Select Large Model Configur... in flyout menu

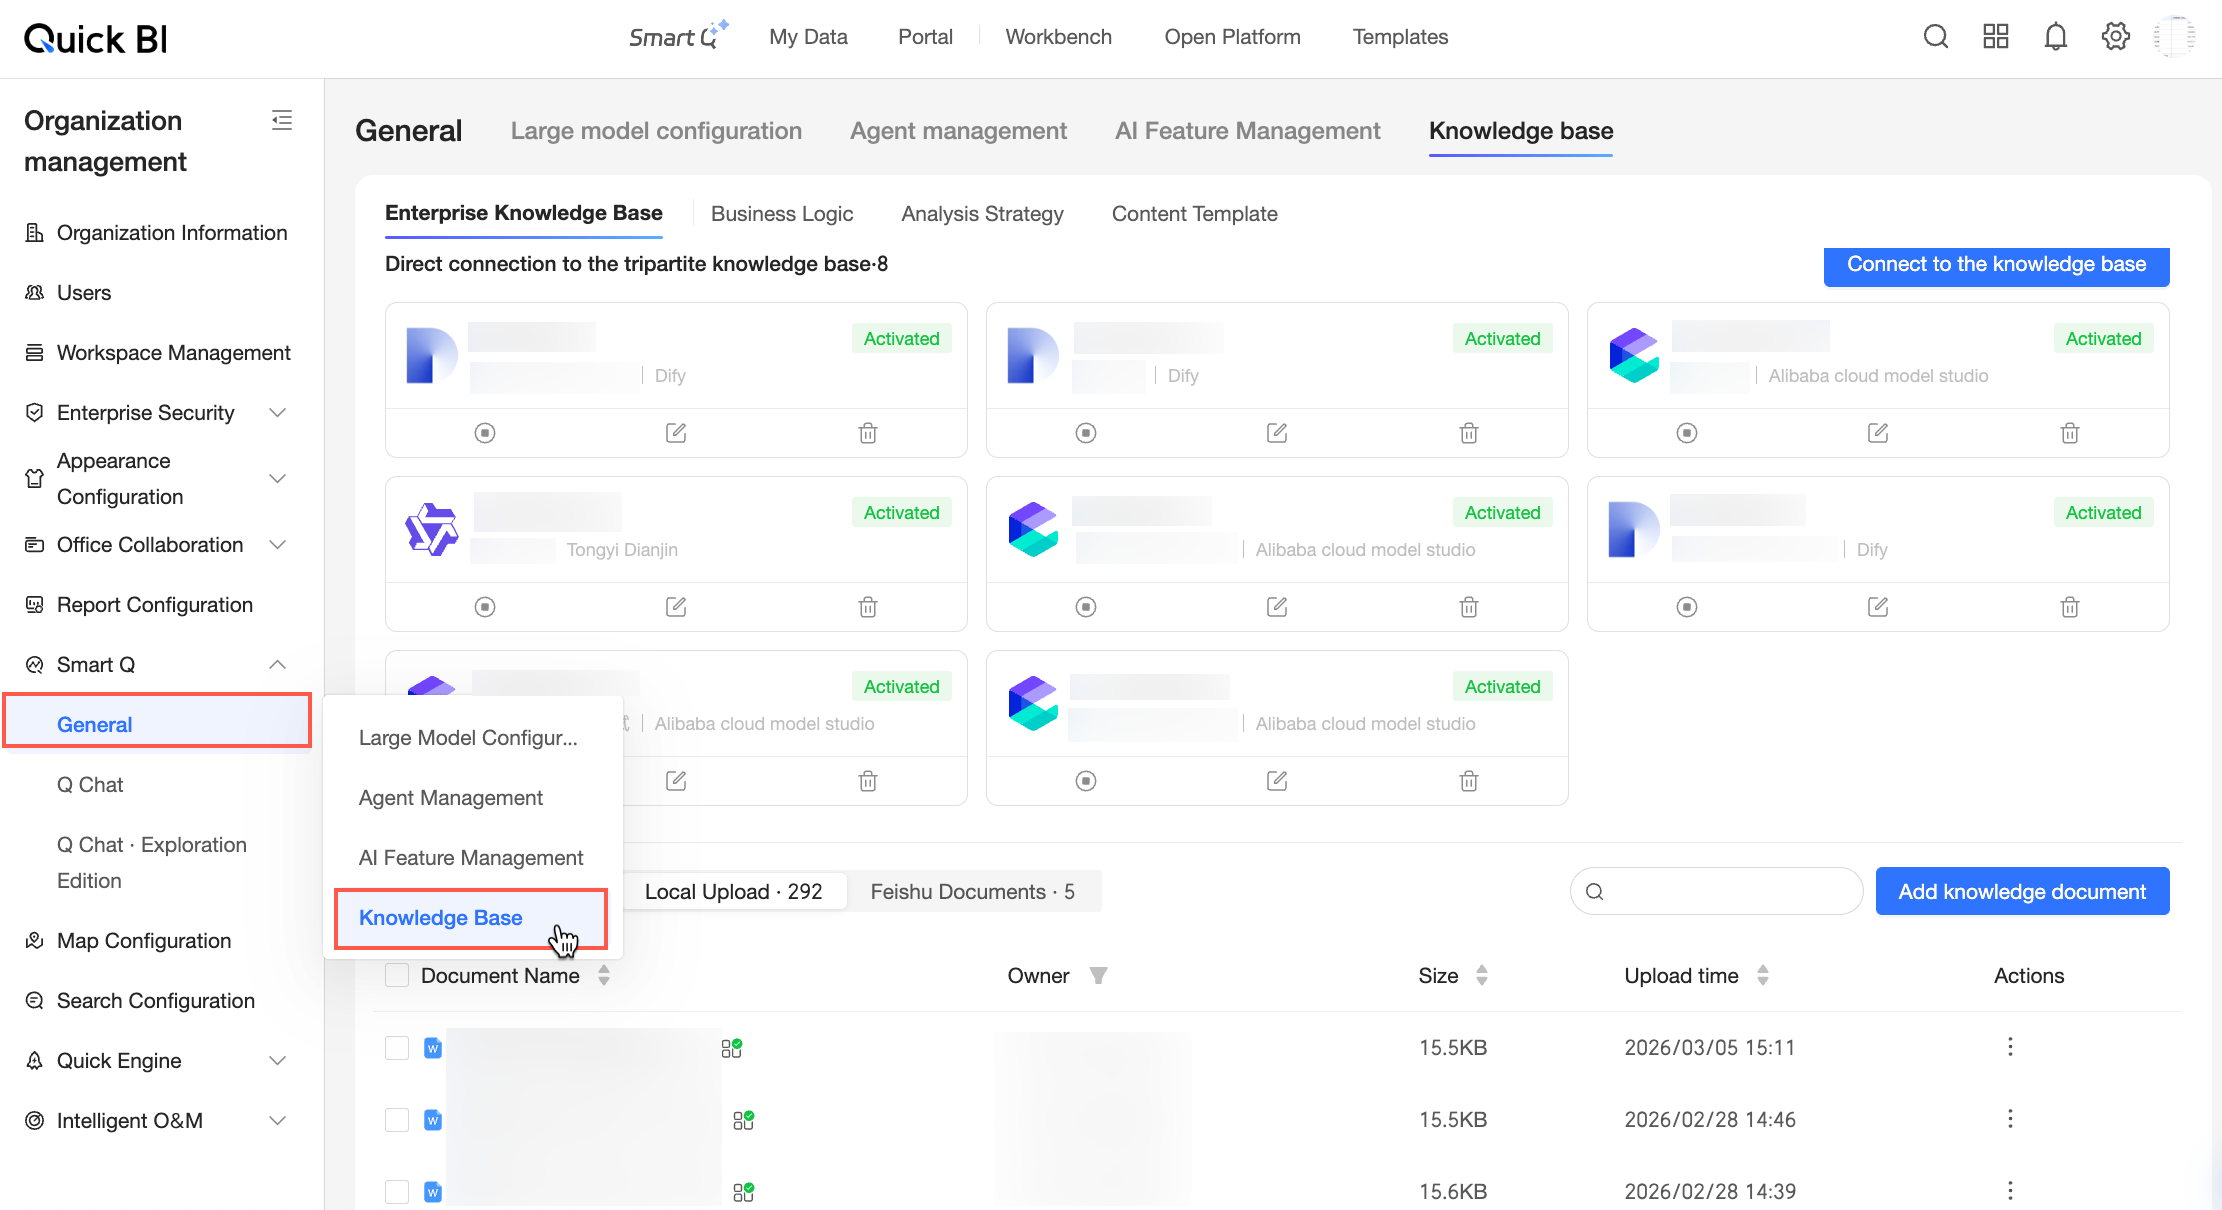coord(468,738)
